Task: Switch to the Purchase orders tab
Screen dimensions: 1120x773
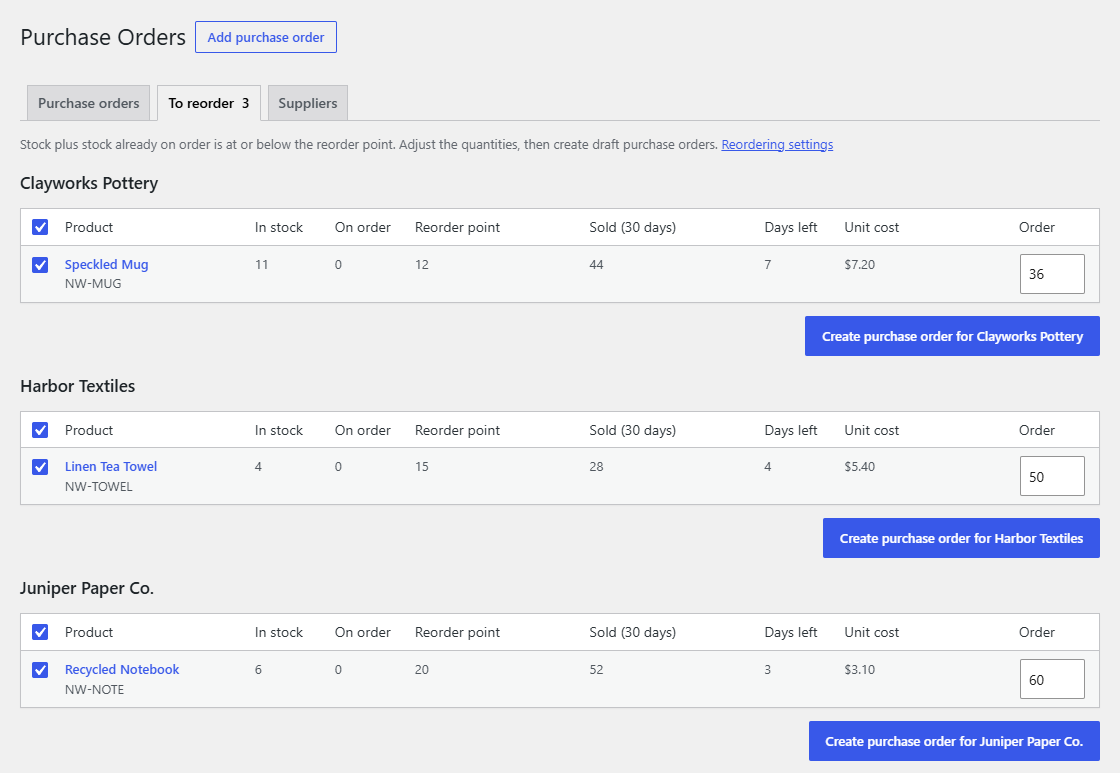Action: coord(89,103)
